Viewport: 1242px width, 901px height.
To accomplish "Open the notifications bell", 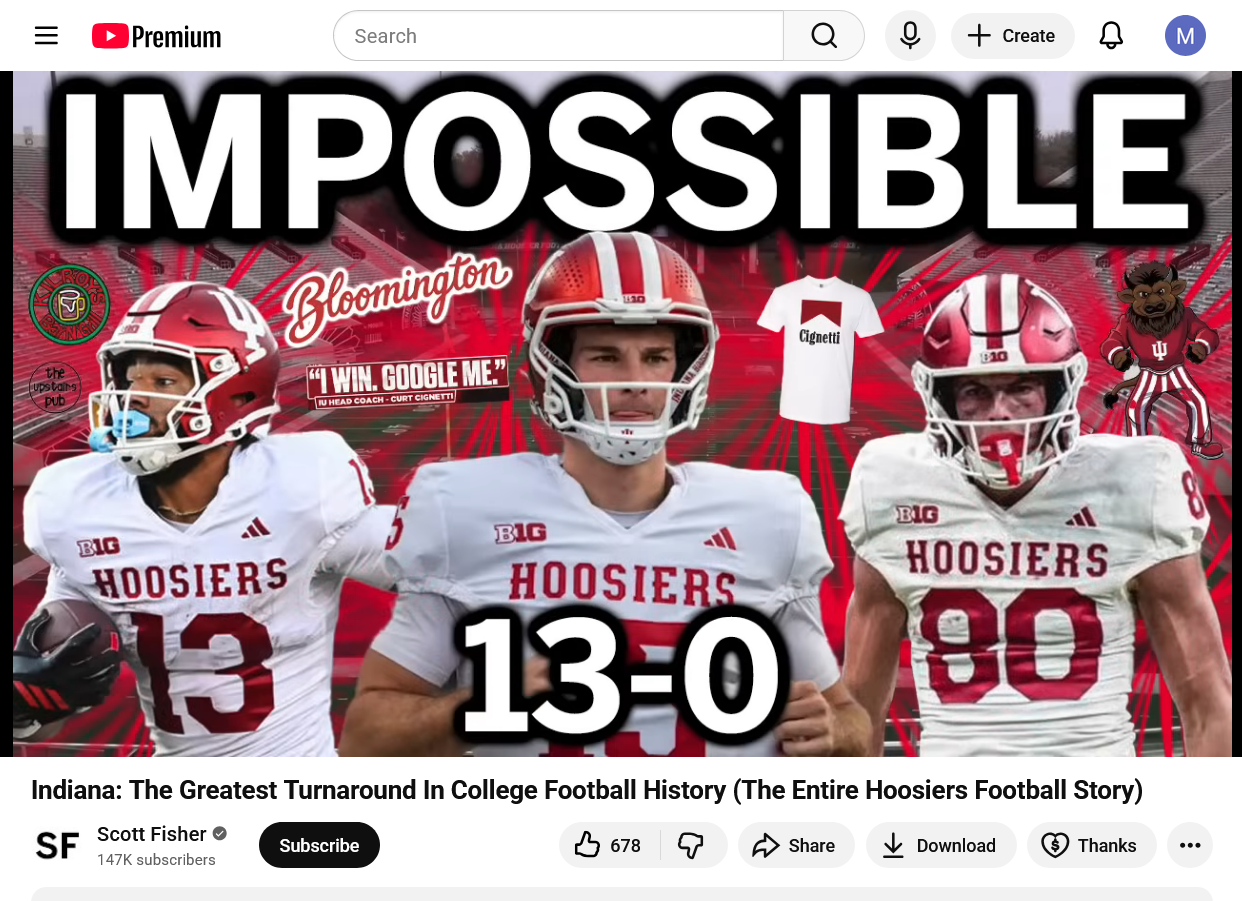I will coord(1111,36).
